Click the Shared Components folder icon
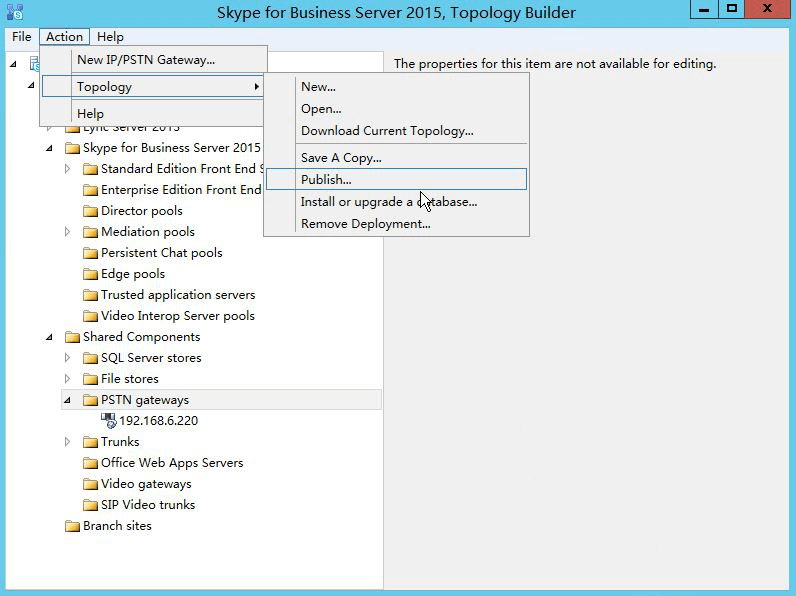796x596 pixels. [x=73, y=337]
